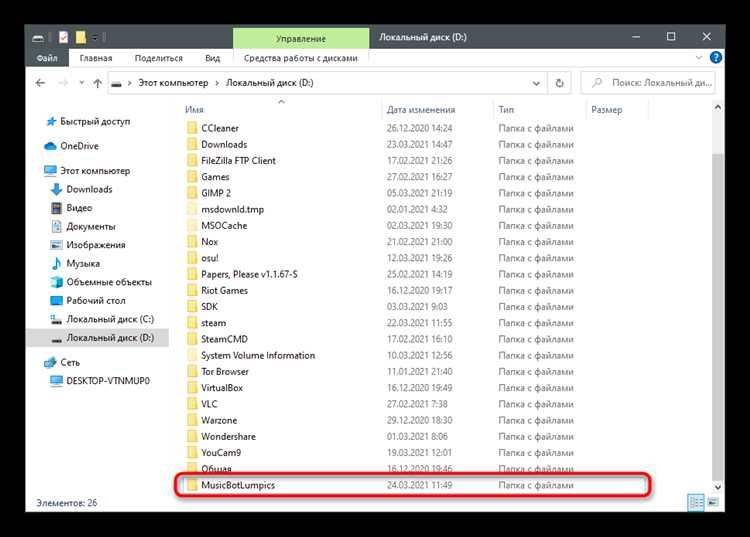Screen dimensions: 750x537
Task: Click 'Этот компьютер' breadcrumb segment
Action: [173, 83]
